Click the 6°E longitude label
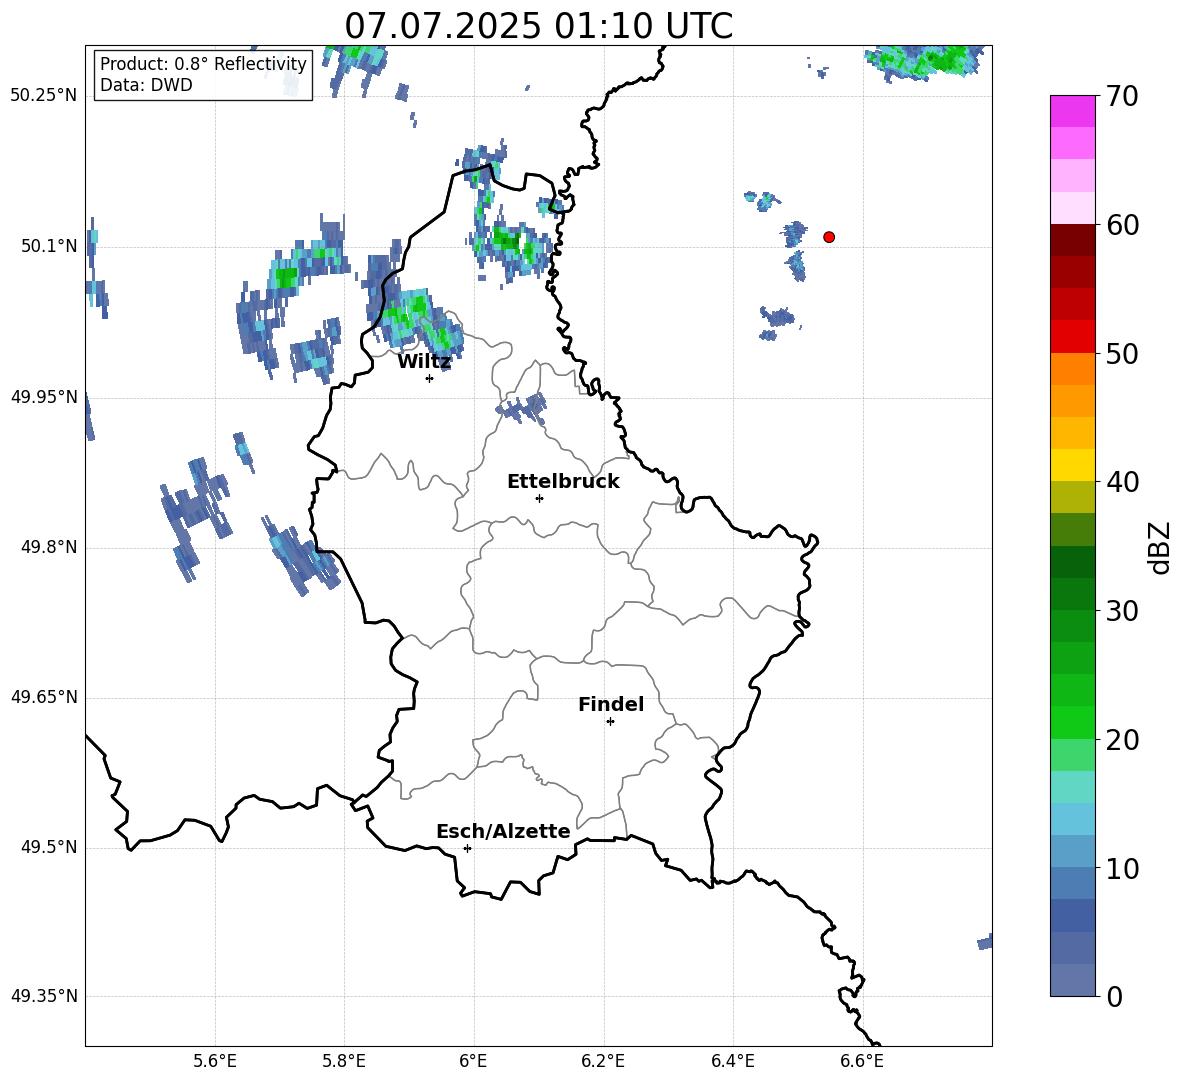Viewport: 1184px width, 1081px height. 473,1062
